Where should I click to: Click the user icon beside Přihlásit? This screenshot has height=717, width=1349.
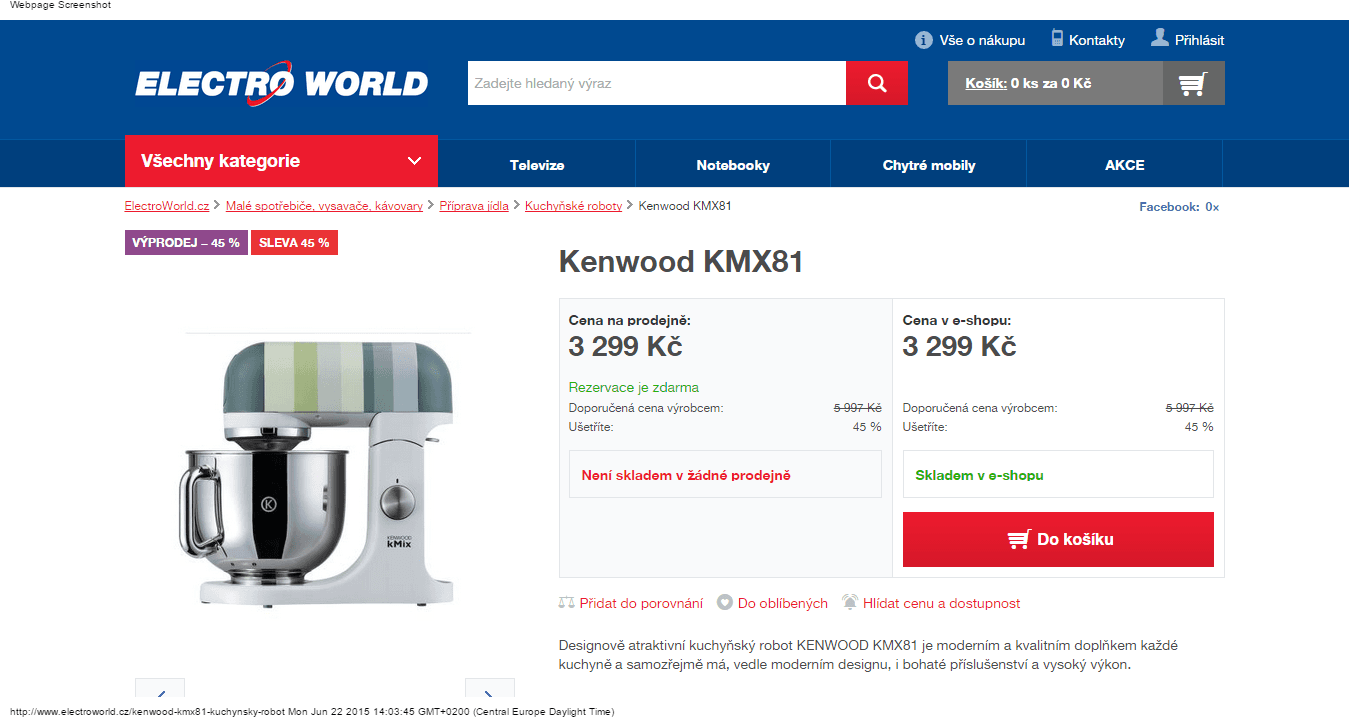[x=1160, y=38]
